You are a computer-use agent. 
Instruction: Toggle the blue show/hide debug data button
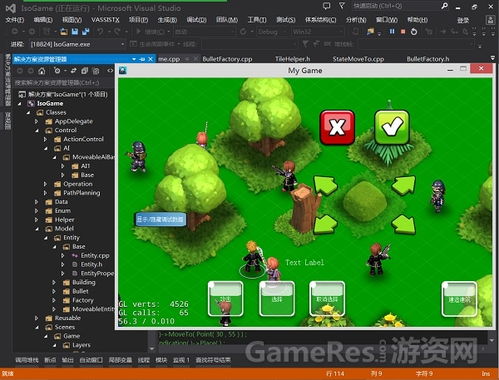click(x=160, y=219)
